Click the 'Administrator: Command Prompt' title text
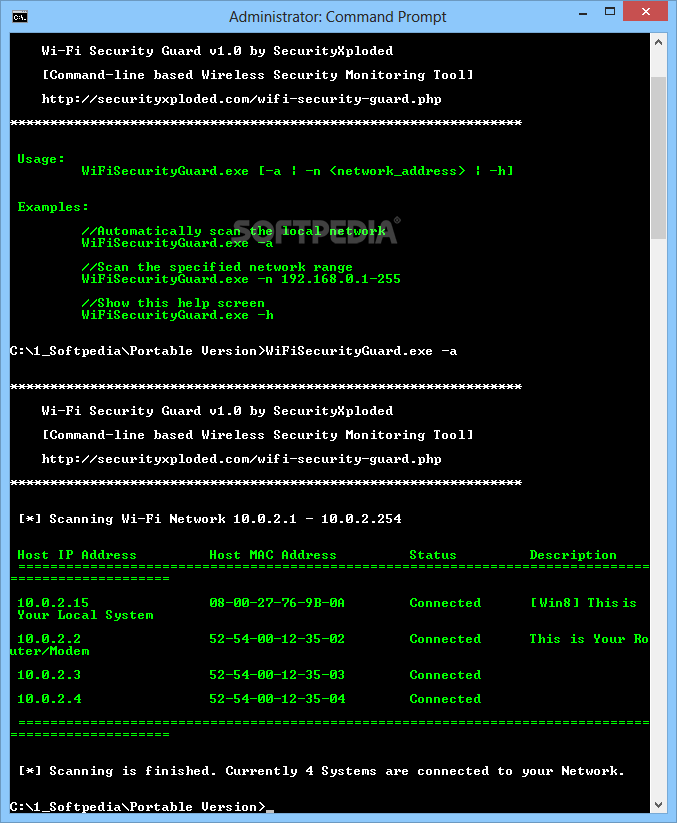677x823 pixels. (337, 17)
